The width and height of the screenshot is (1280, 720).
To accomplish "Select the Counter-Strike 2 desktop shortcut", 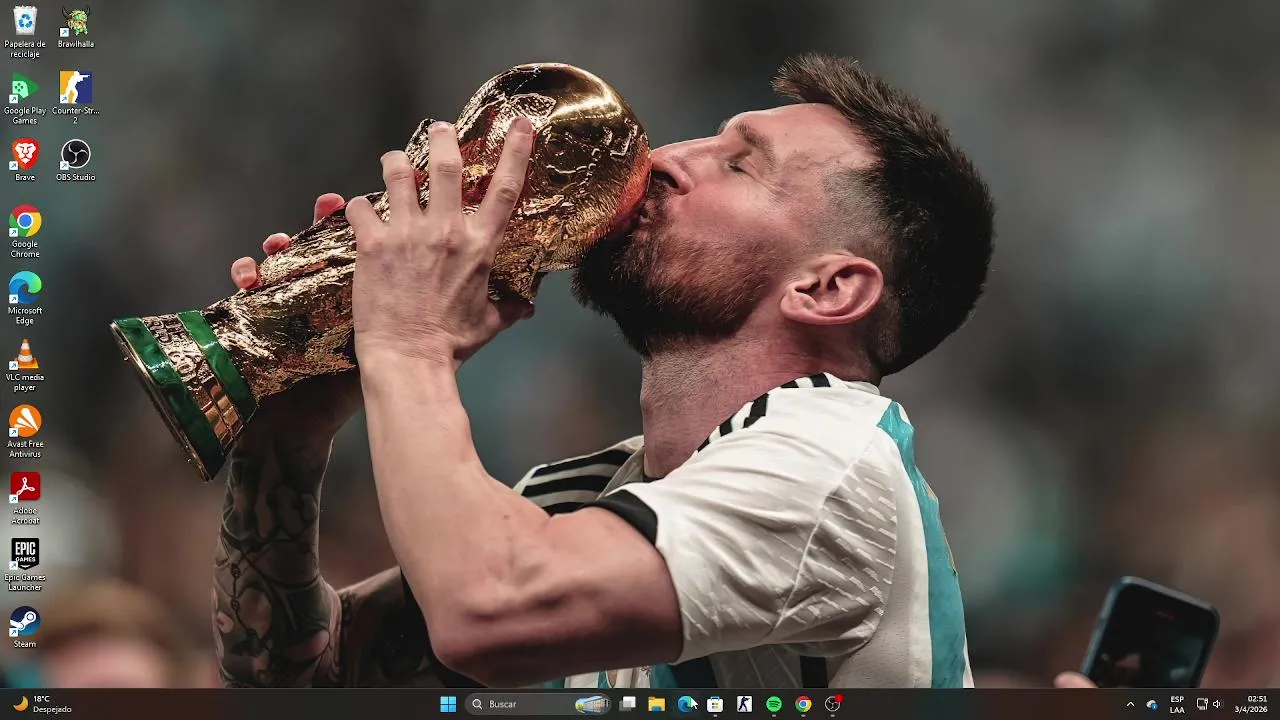I will pyautogui.click(x=76, y=99).
